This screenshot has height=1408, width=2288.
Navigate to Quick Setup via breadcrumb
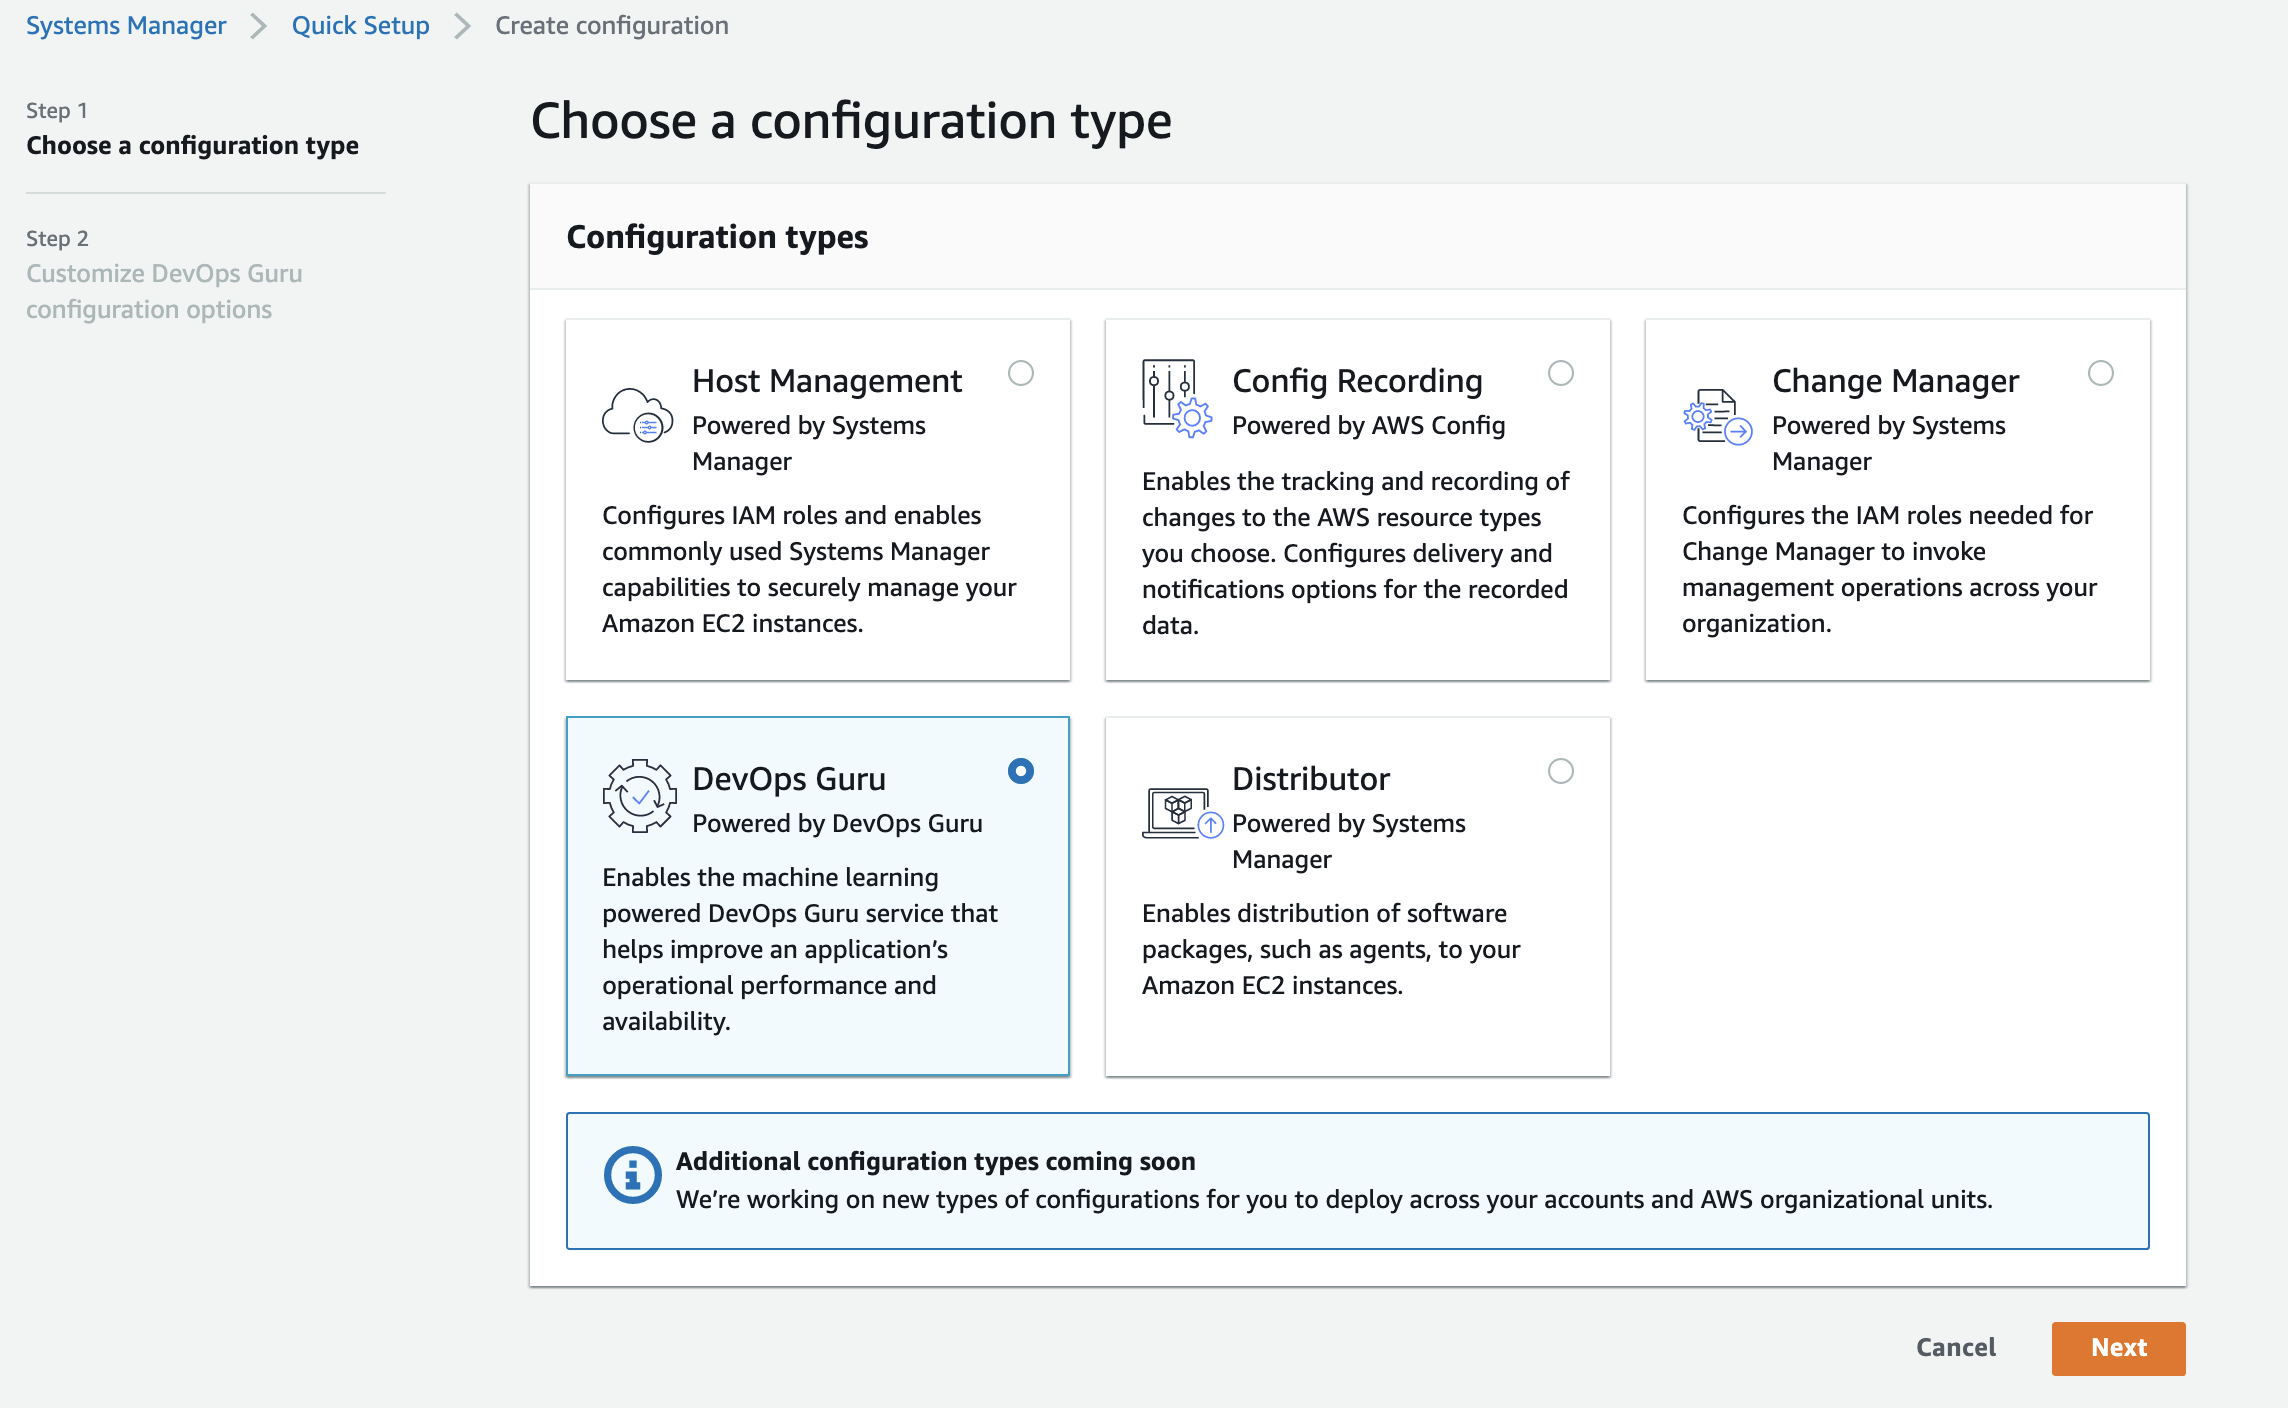click(360, 25)
